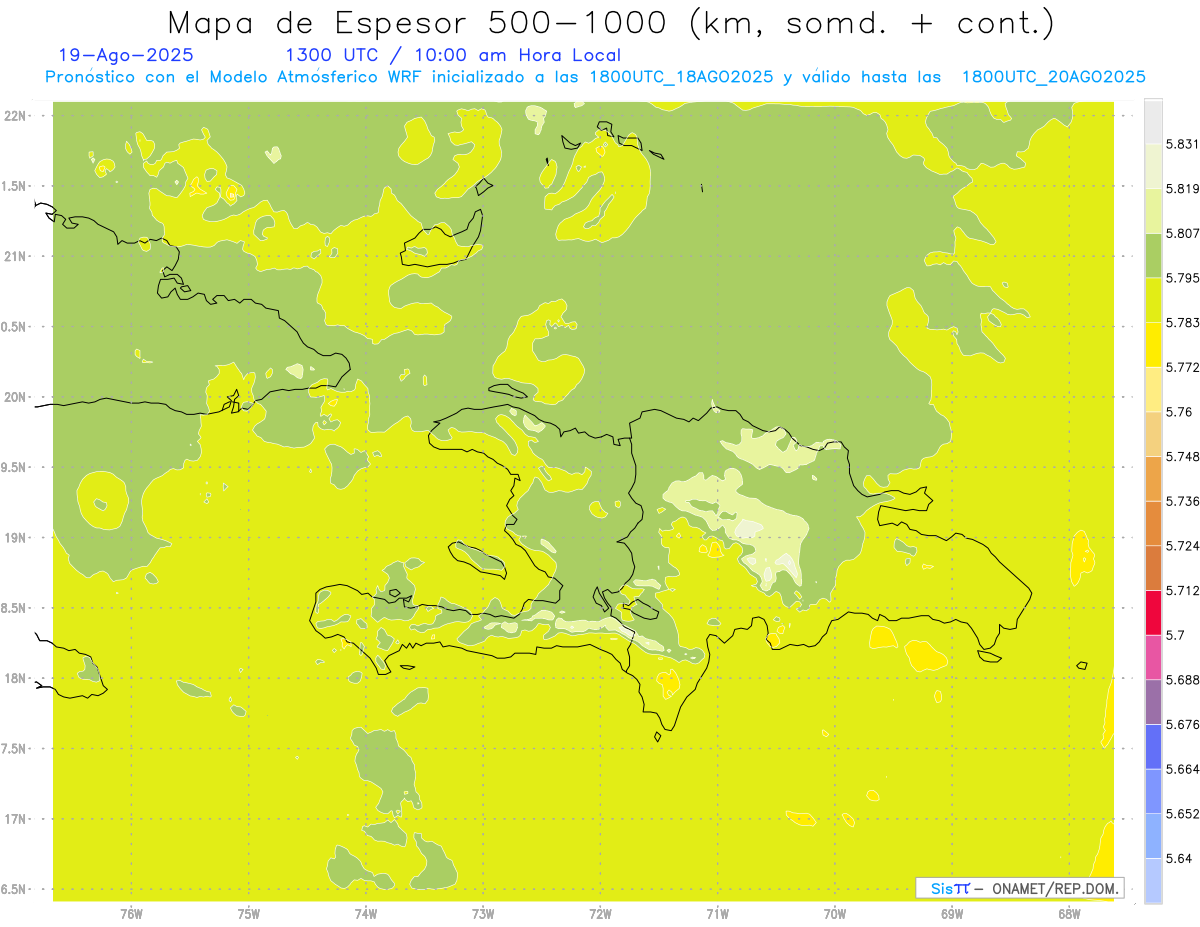Click the colorbar value '5.724'
The image size is (1200, 927).
tap(1182, 546)
